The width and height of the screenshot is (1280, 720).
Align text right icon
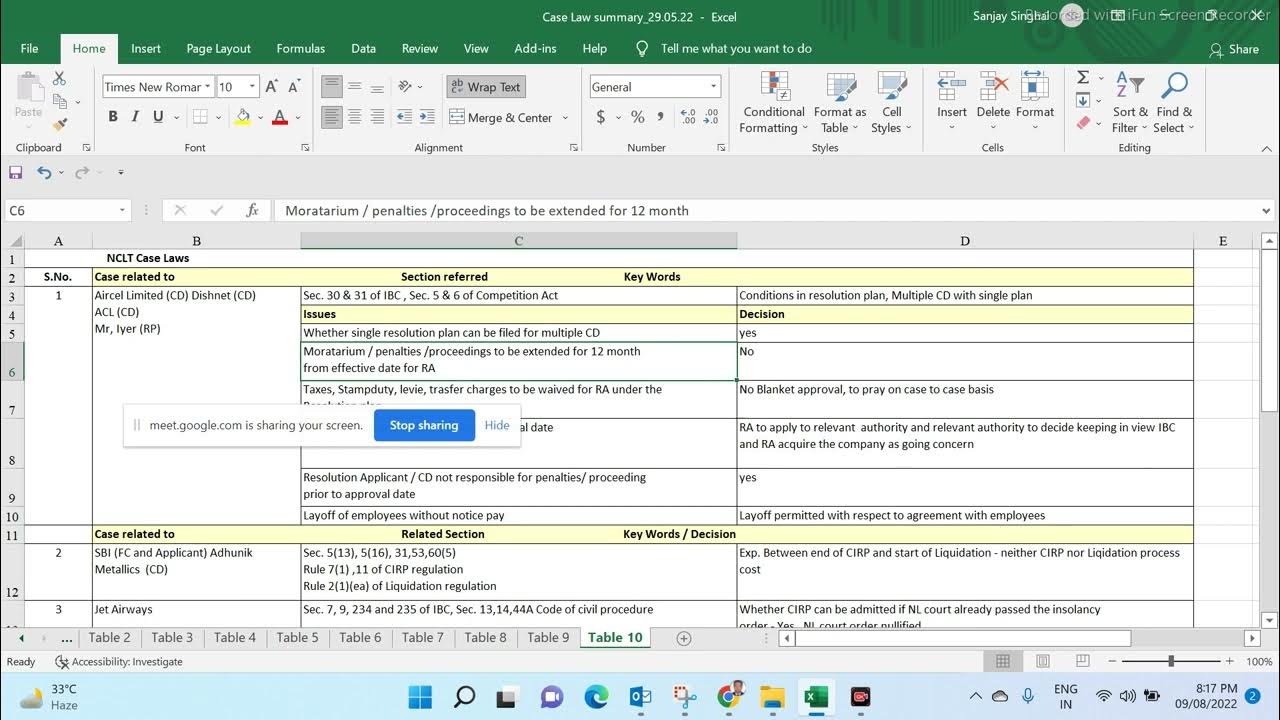376,117
